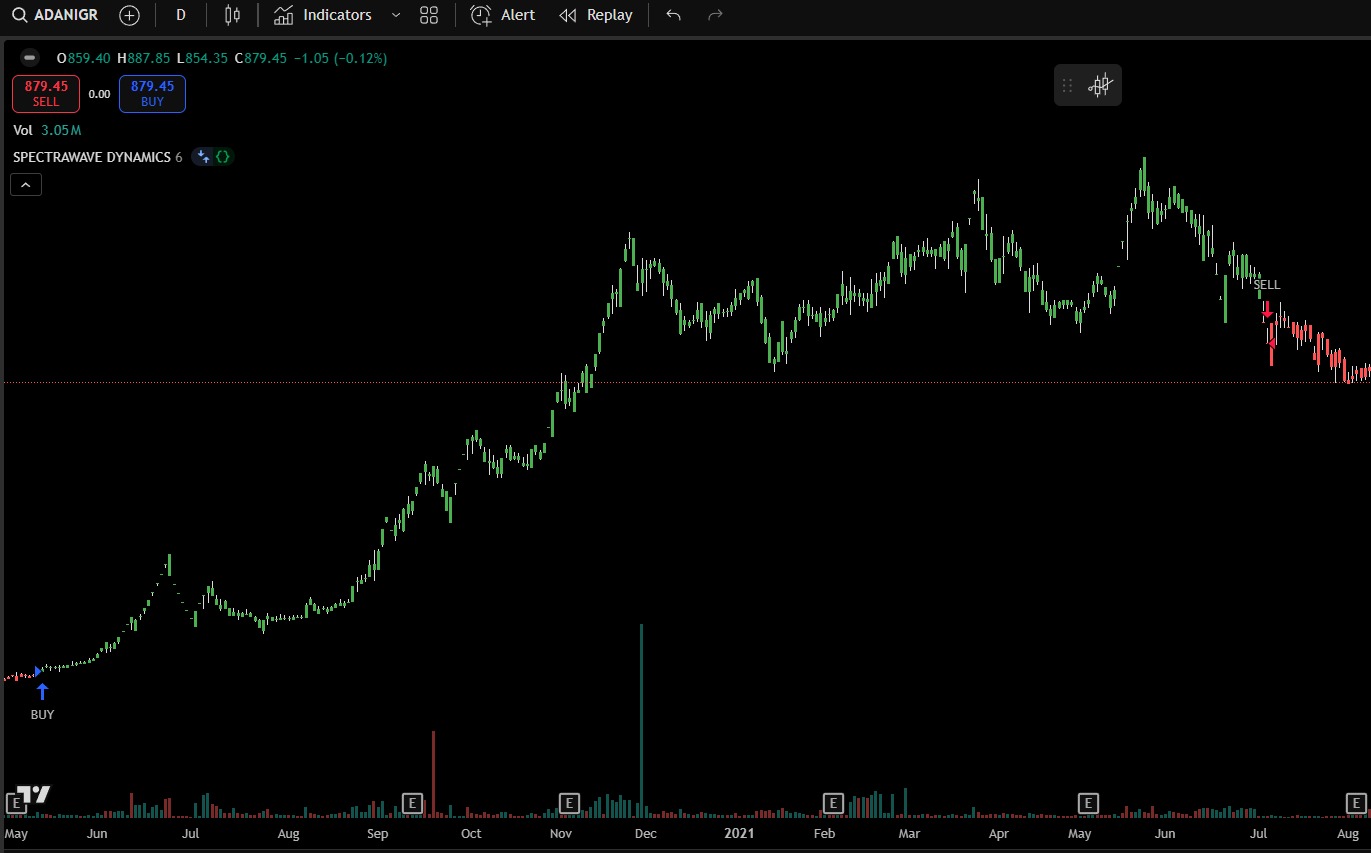Open source code braces icon of SPECTRAWAVE DYNAMICS
1371x853 pixels.
pos(223,157)
